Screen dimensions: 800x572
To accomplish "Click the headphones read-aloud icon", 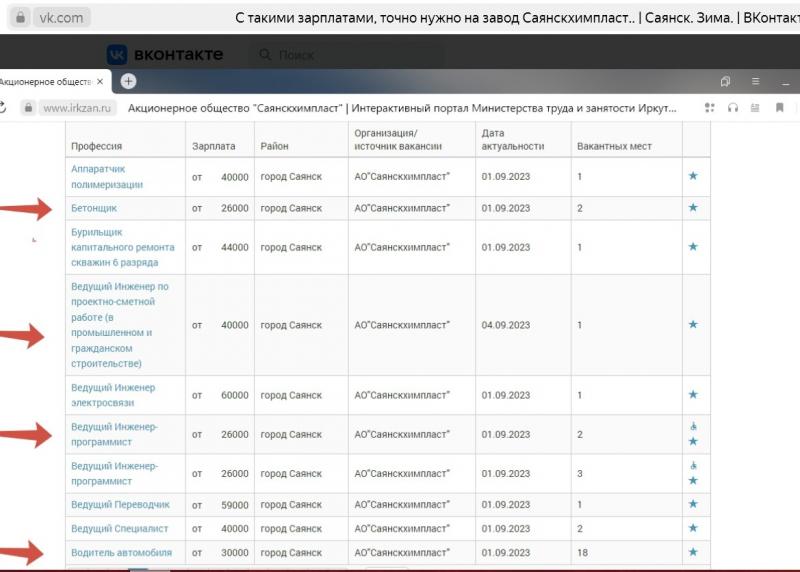I will pyautogui.click(x=733, y=108).
